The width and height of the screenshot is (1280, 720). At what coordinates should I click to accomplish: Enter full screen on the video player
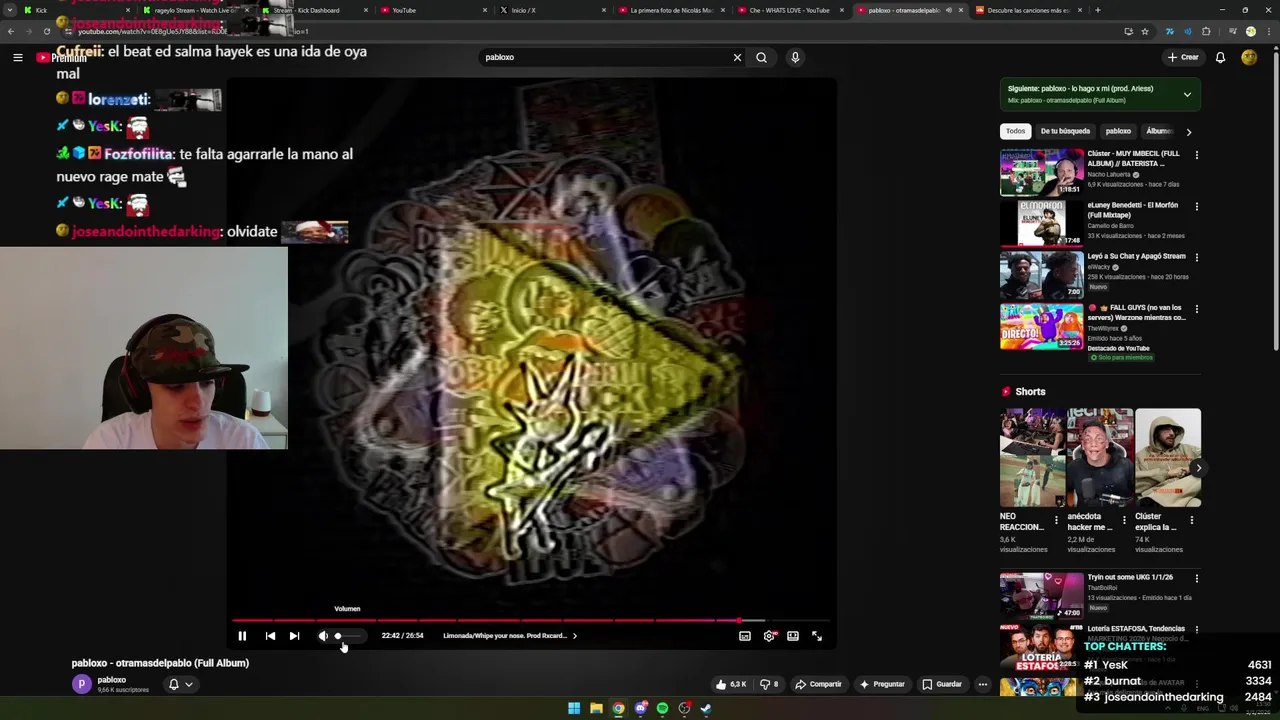tap(817, 636)
